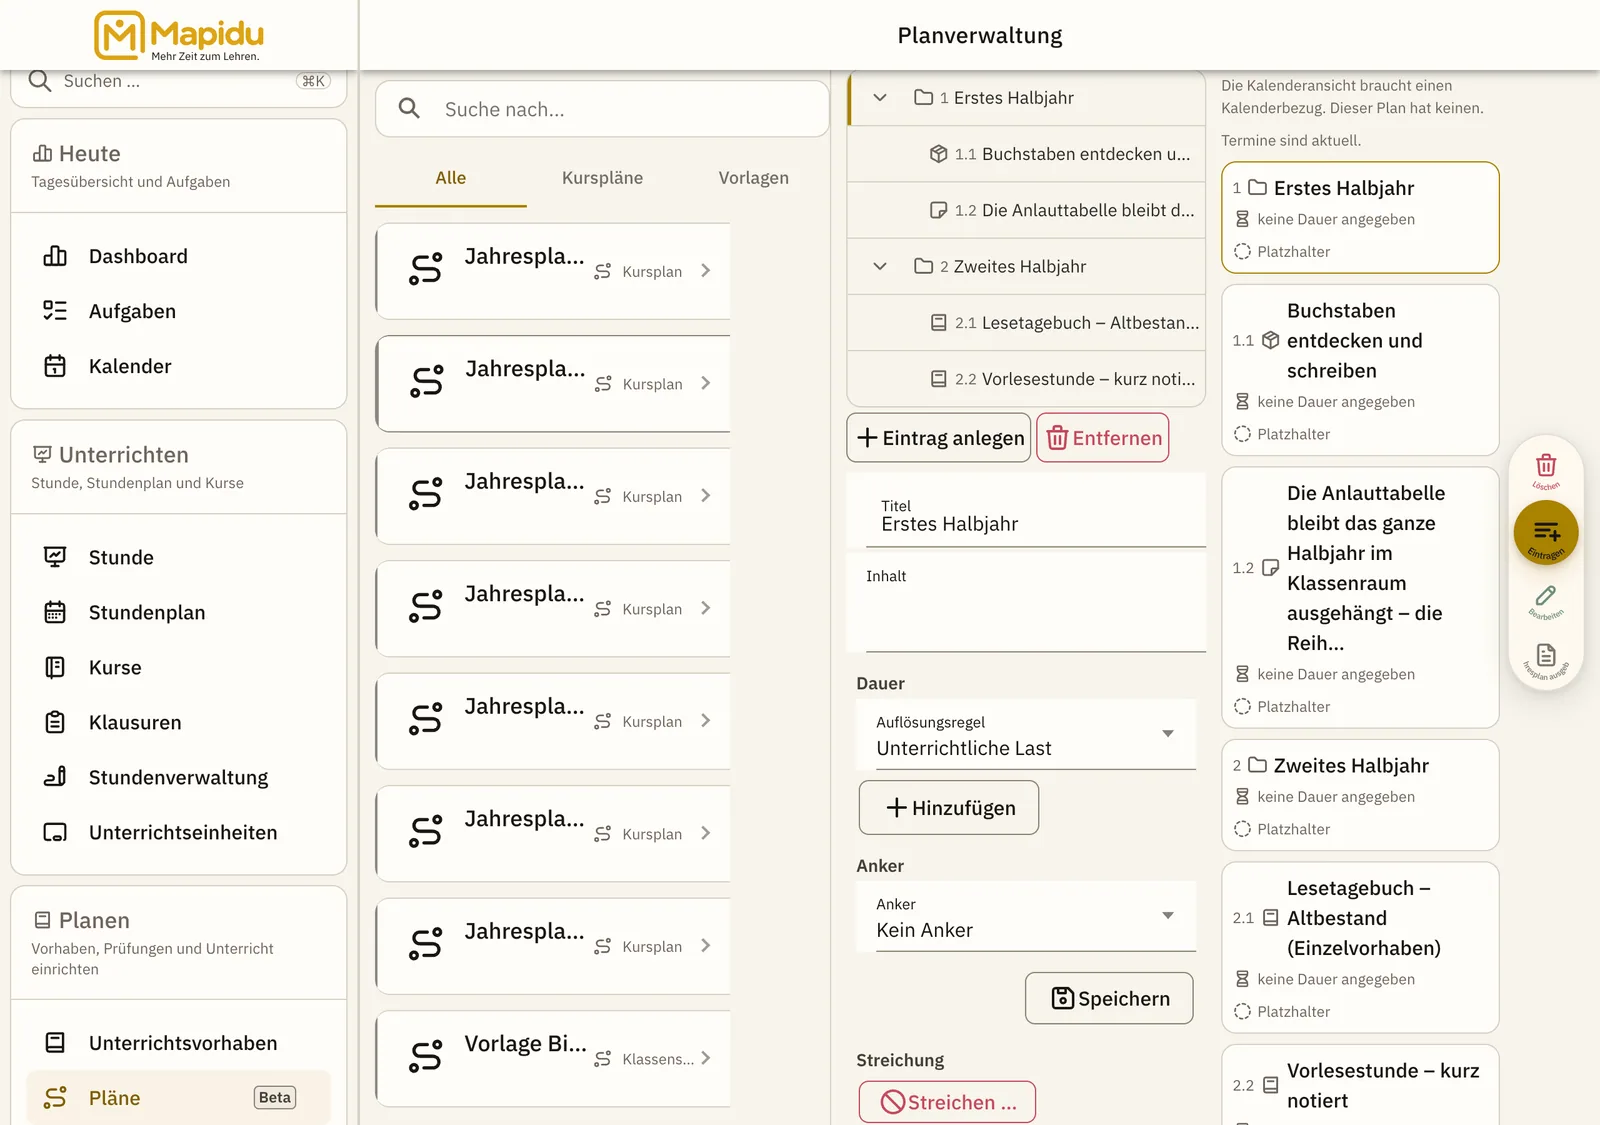Click the Jahresplan ausgeben document icon
Viewport: 1600px width, 1125px height.
pyautogui.click(x=1546, y=656)
